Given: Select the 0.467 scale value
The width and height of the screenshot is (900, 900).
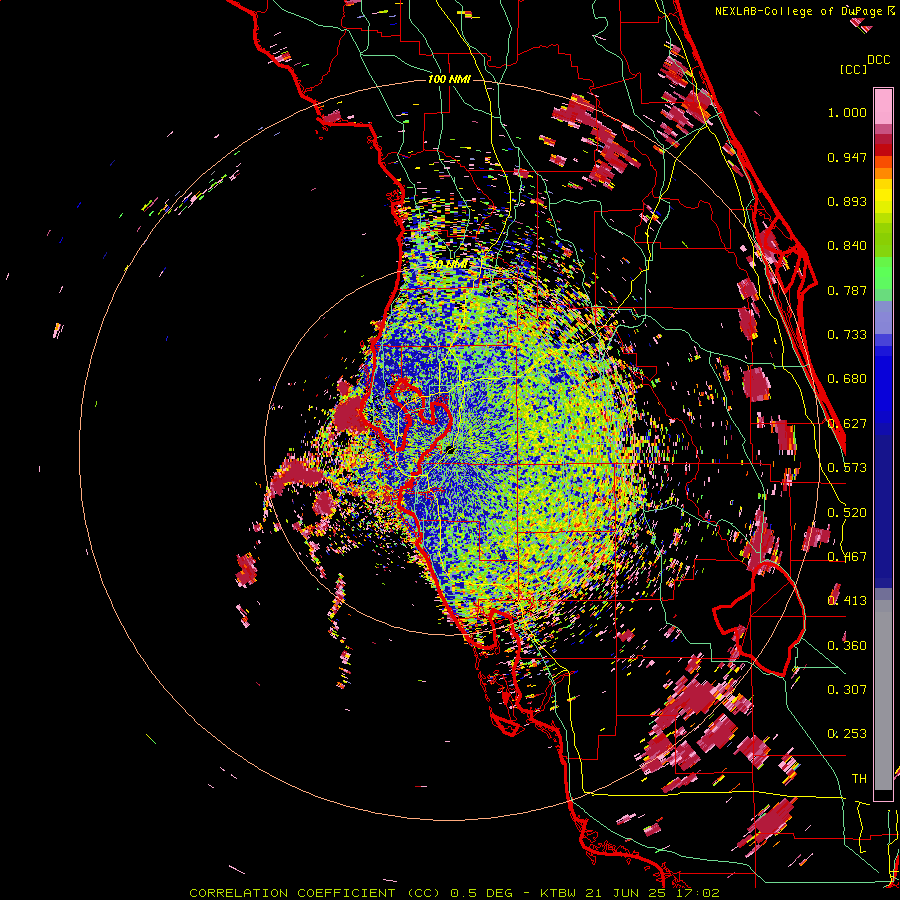Looking at the screenshot, I should click(847, 557).
